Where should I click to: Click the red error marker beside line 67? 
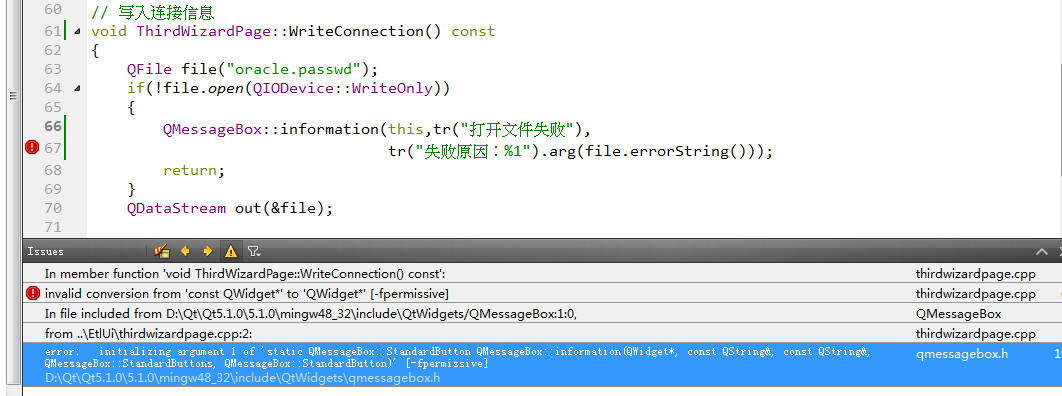[x=32, y=148]
